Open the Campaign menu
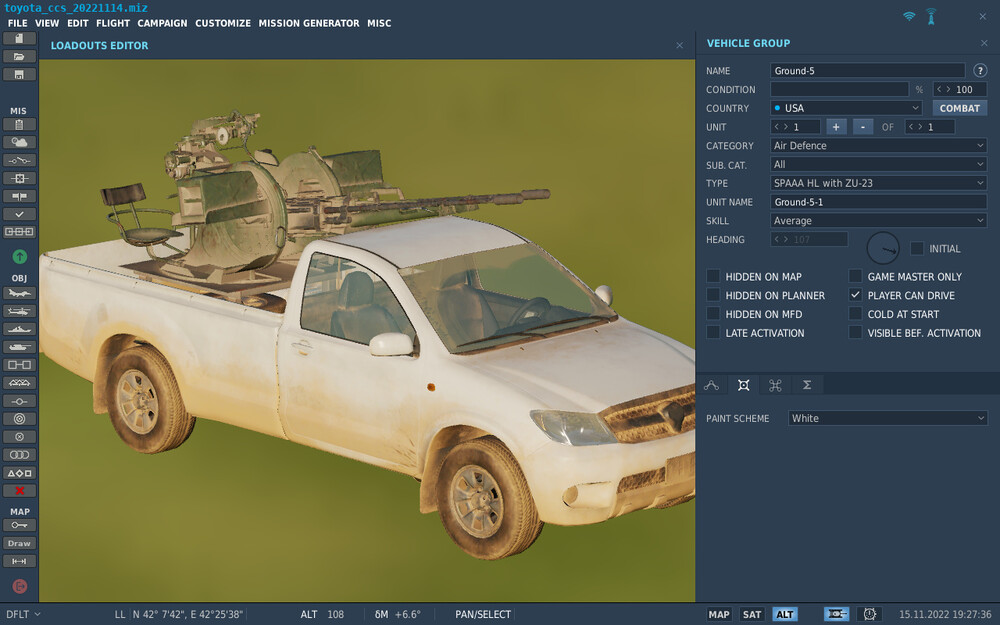 tap(161, 23)
